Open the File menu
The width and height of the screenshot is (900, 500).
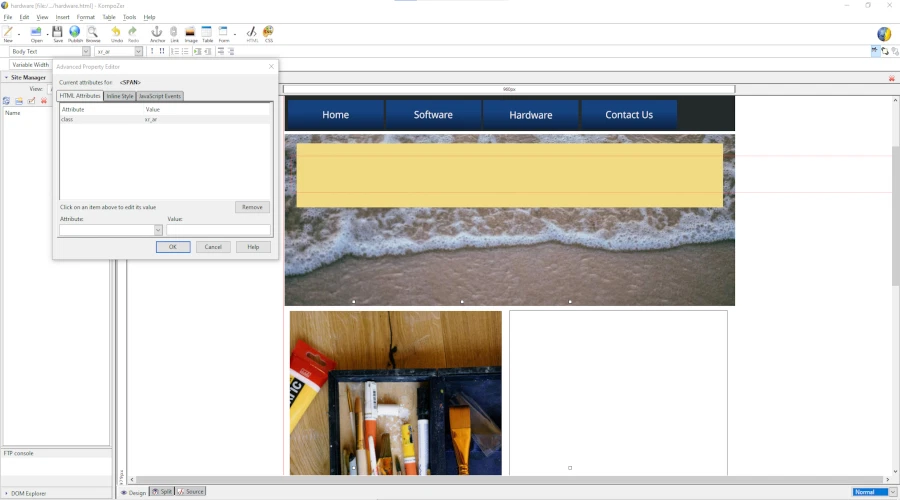click(x=8, y=17)
